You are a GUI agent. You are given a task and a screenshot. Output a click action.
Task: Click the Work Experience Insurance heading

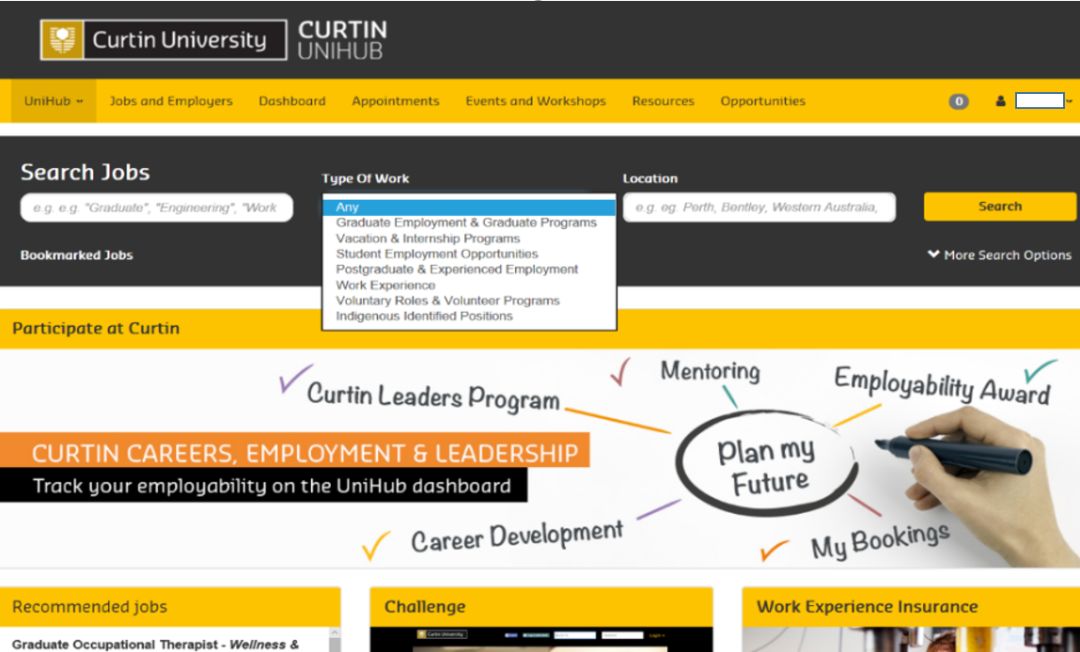pos(867,607)
